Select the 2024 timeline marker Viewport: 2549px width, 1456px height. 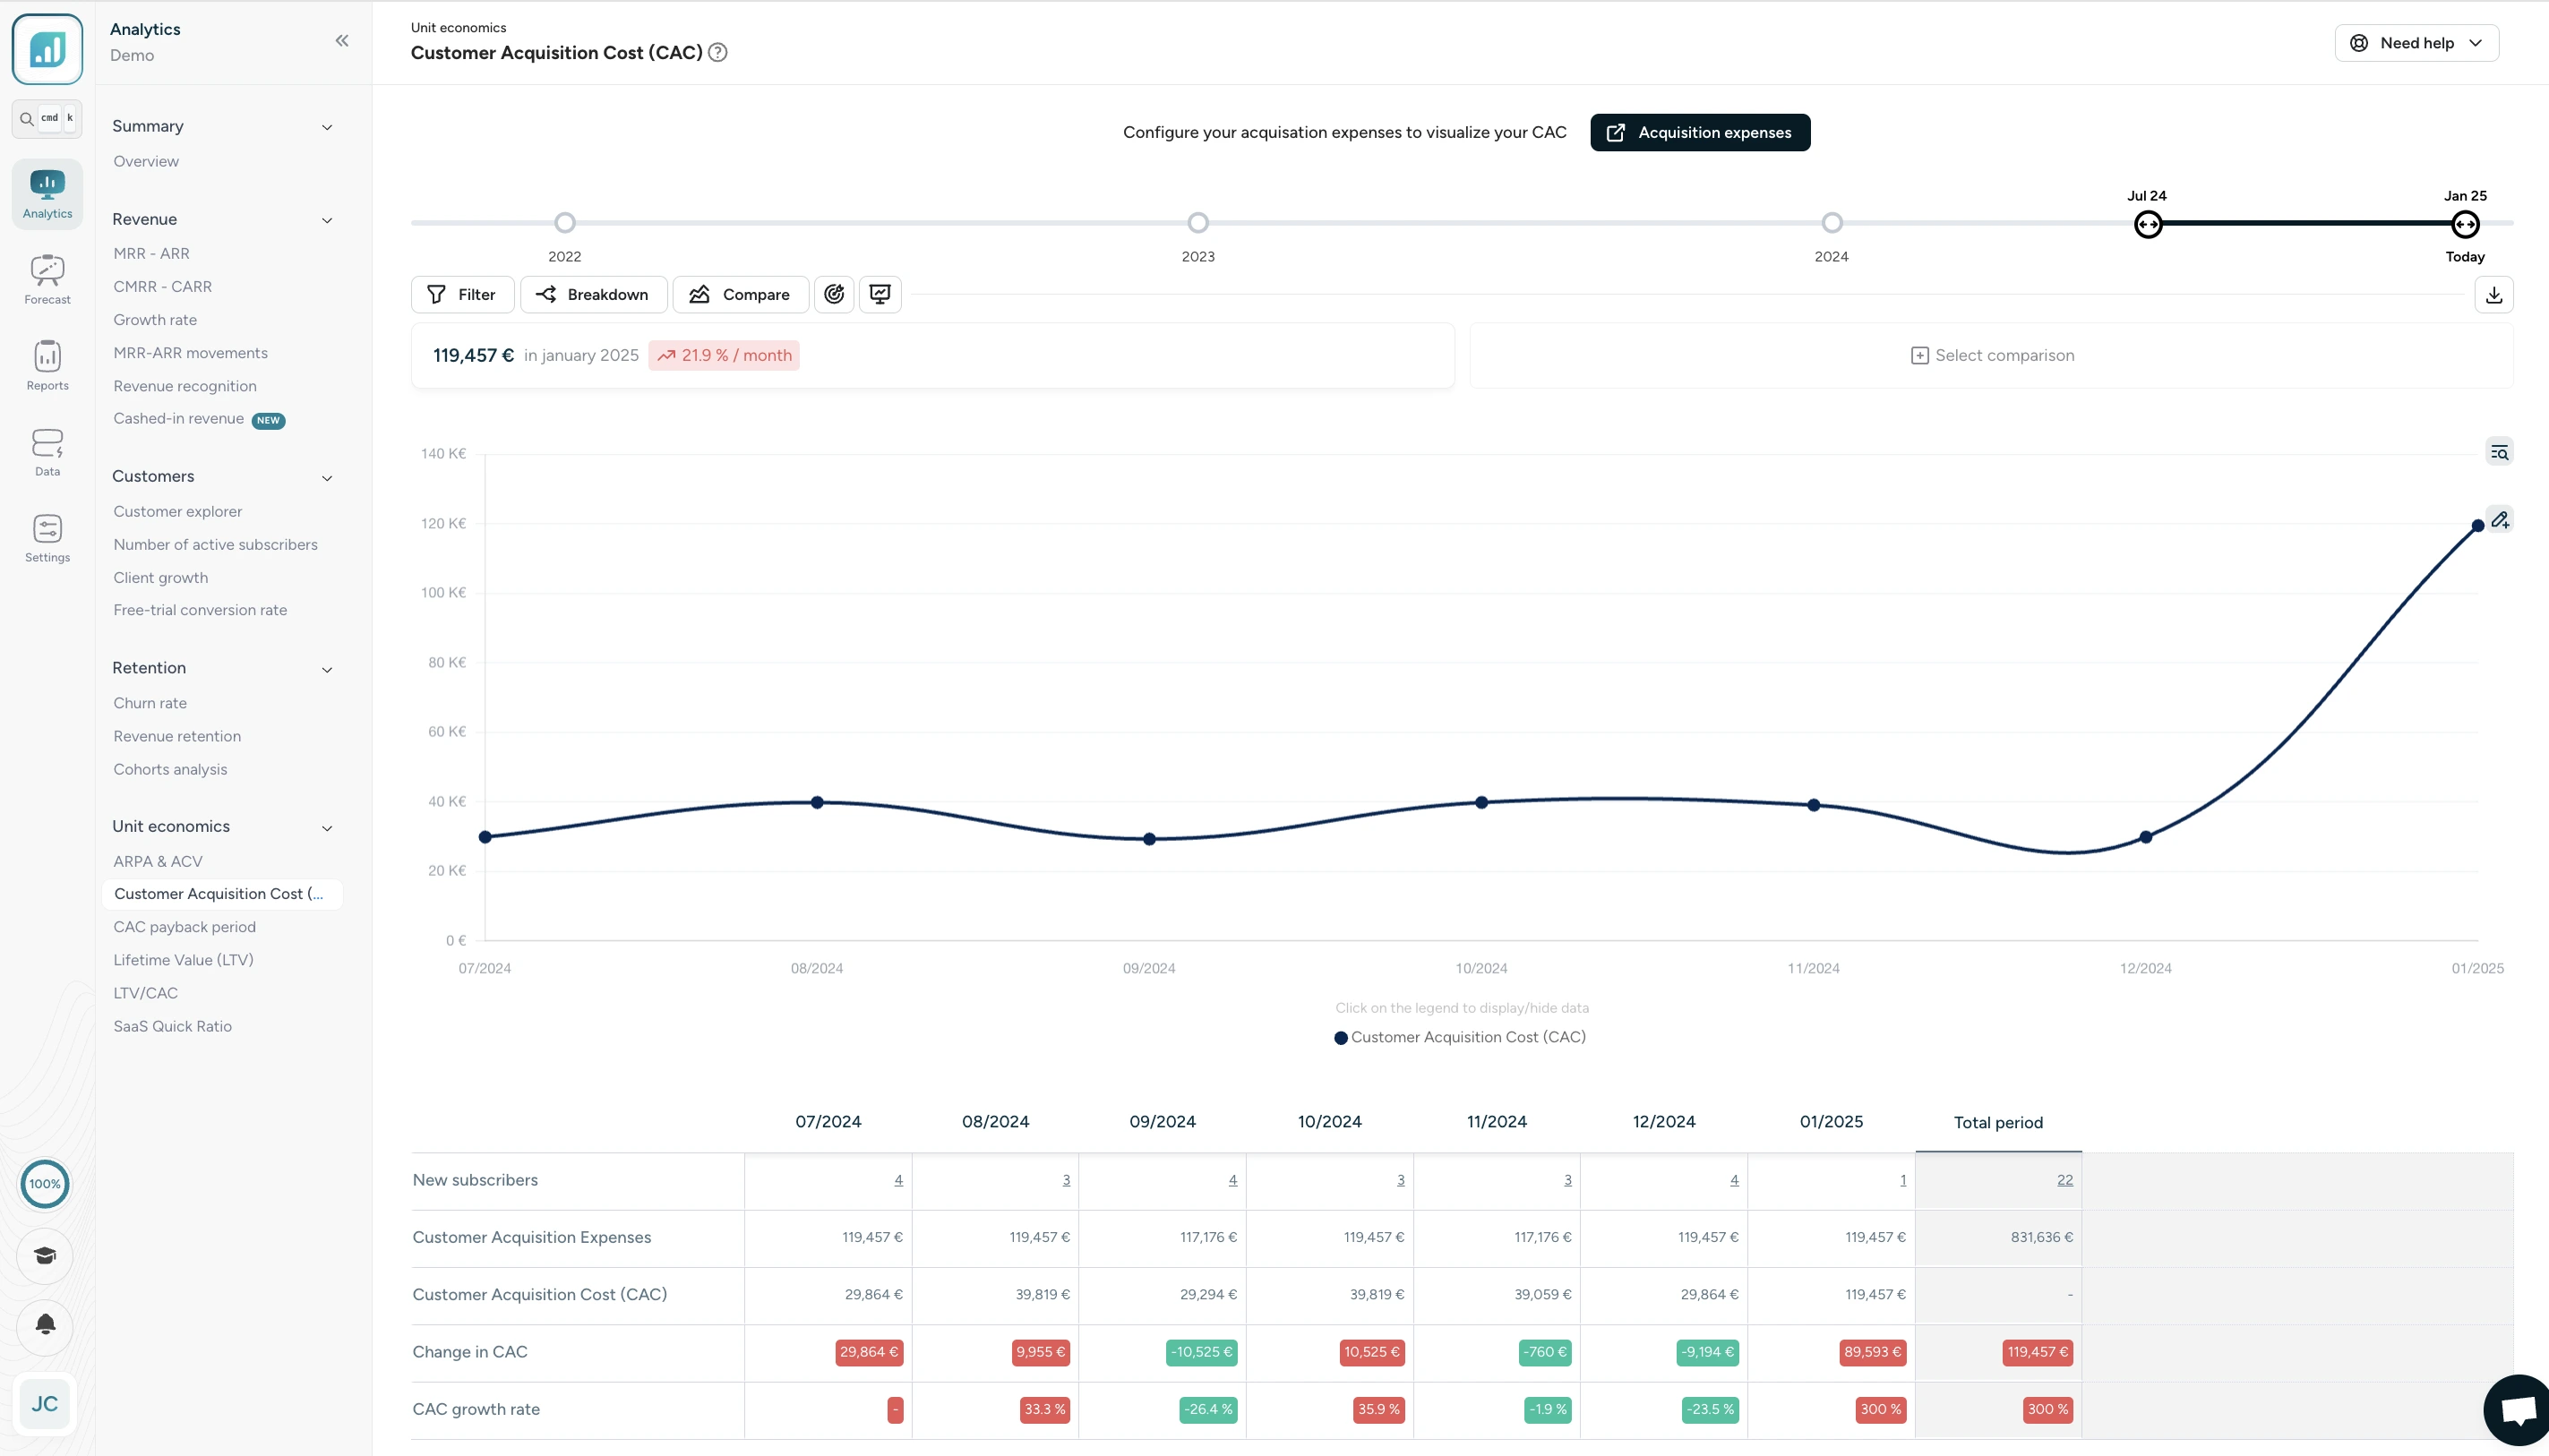tap(1832, 223)
